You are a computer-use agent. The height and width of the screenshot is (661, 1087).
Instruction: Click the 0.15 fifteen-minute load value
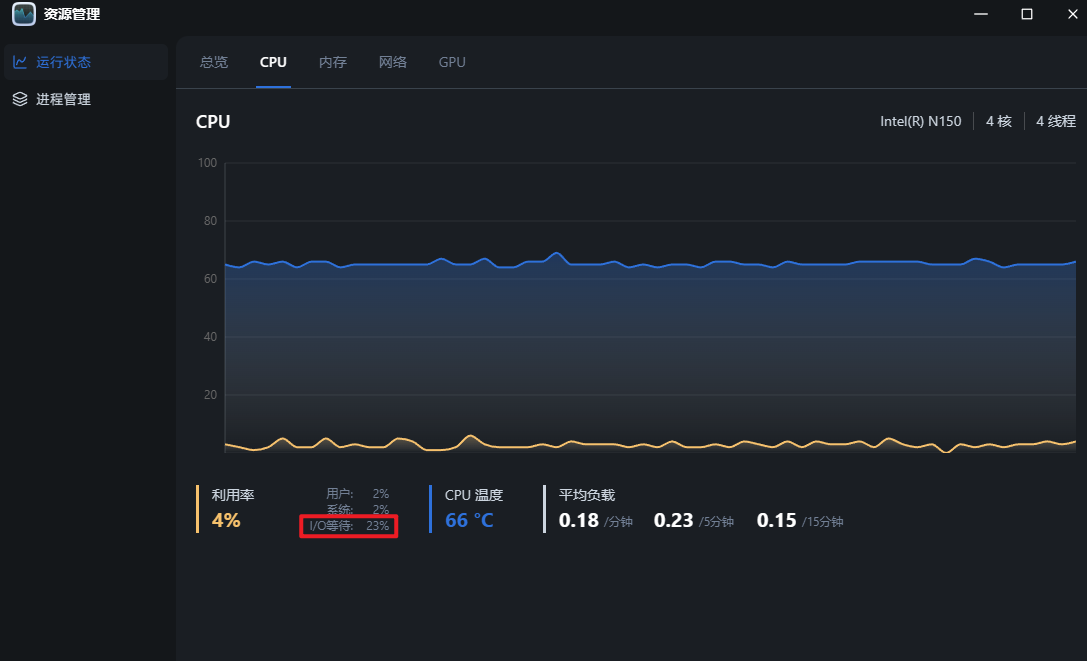(776, 520)
